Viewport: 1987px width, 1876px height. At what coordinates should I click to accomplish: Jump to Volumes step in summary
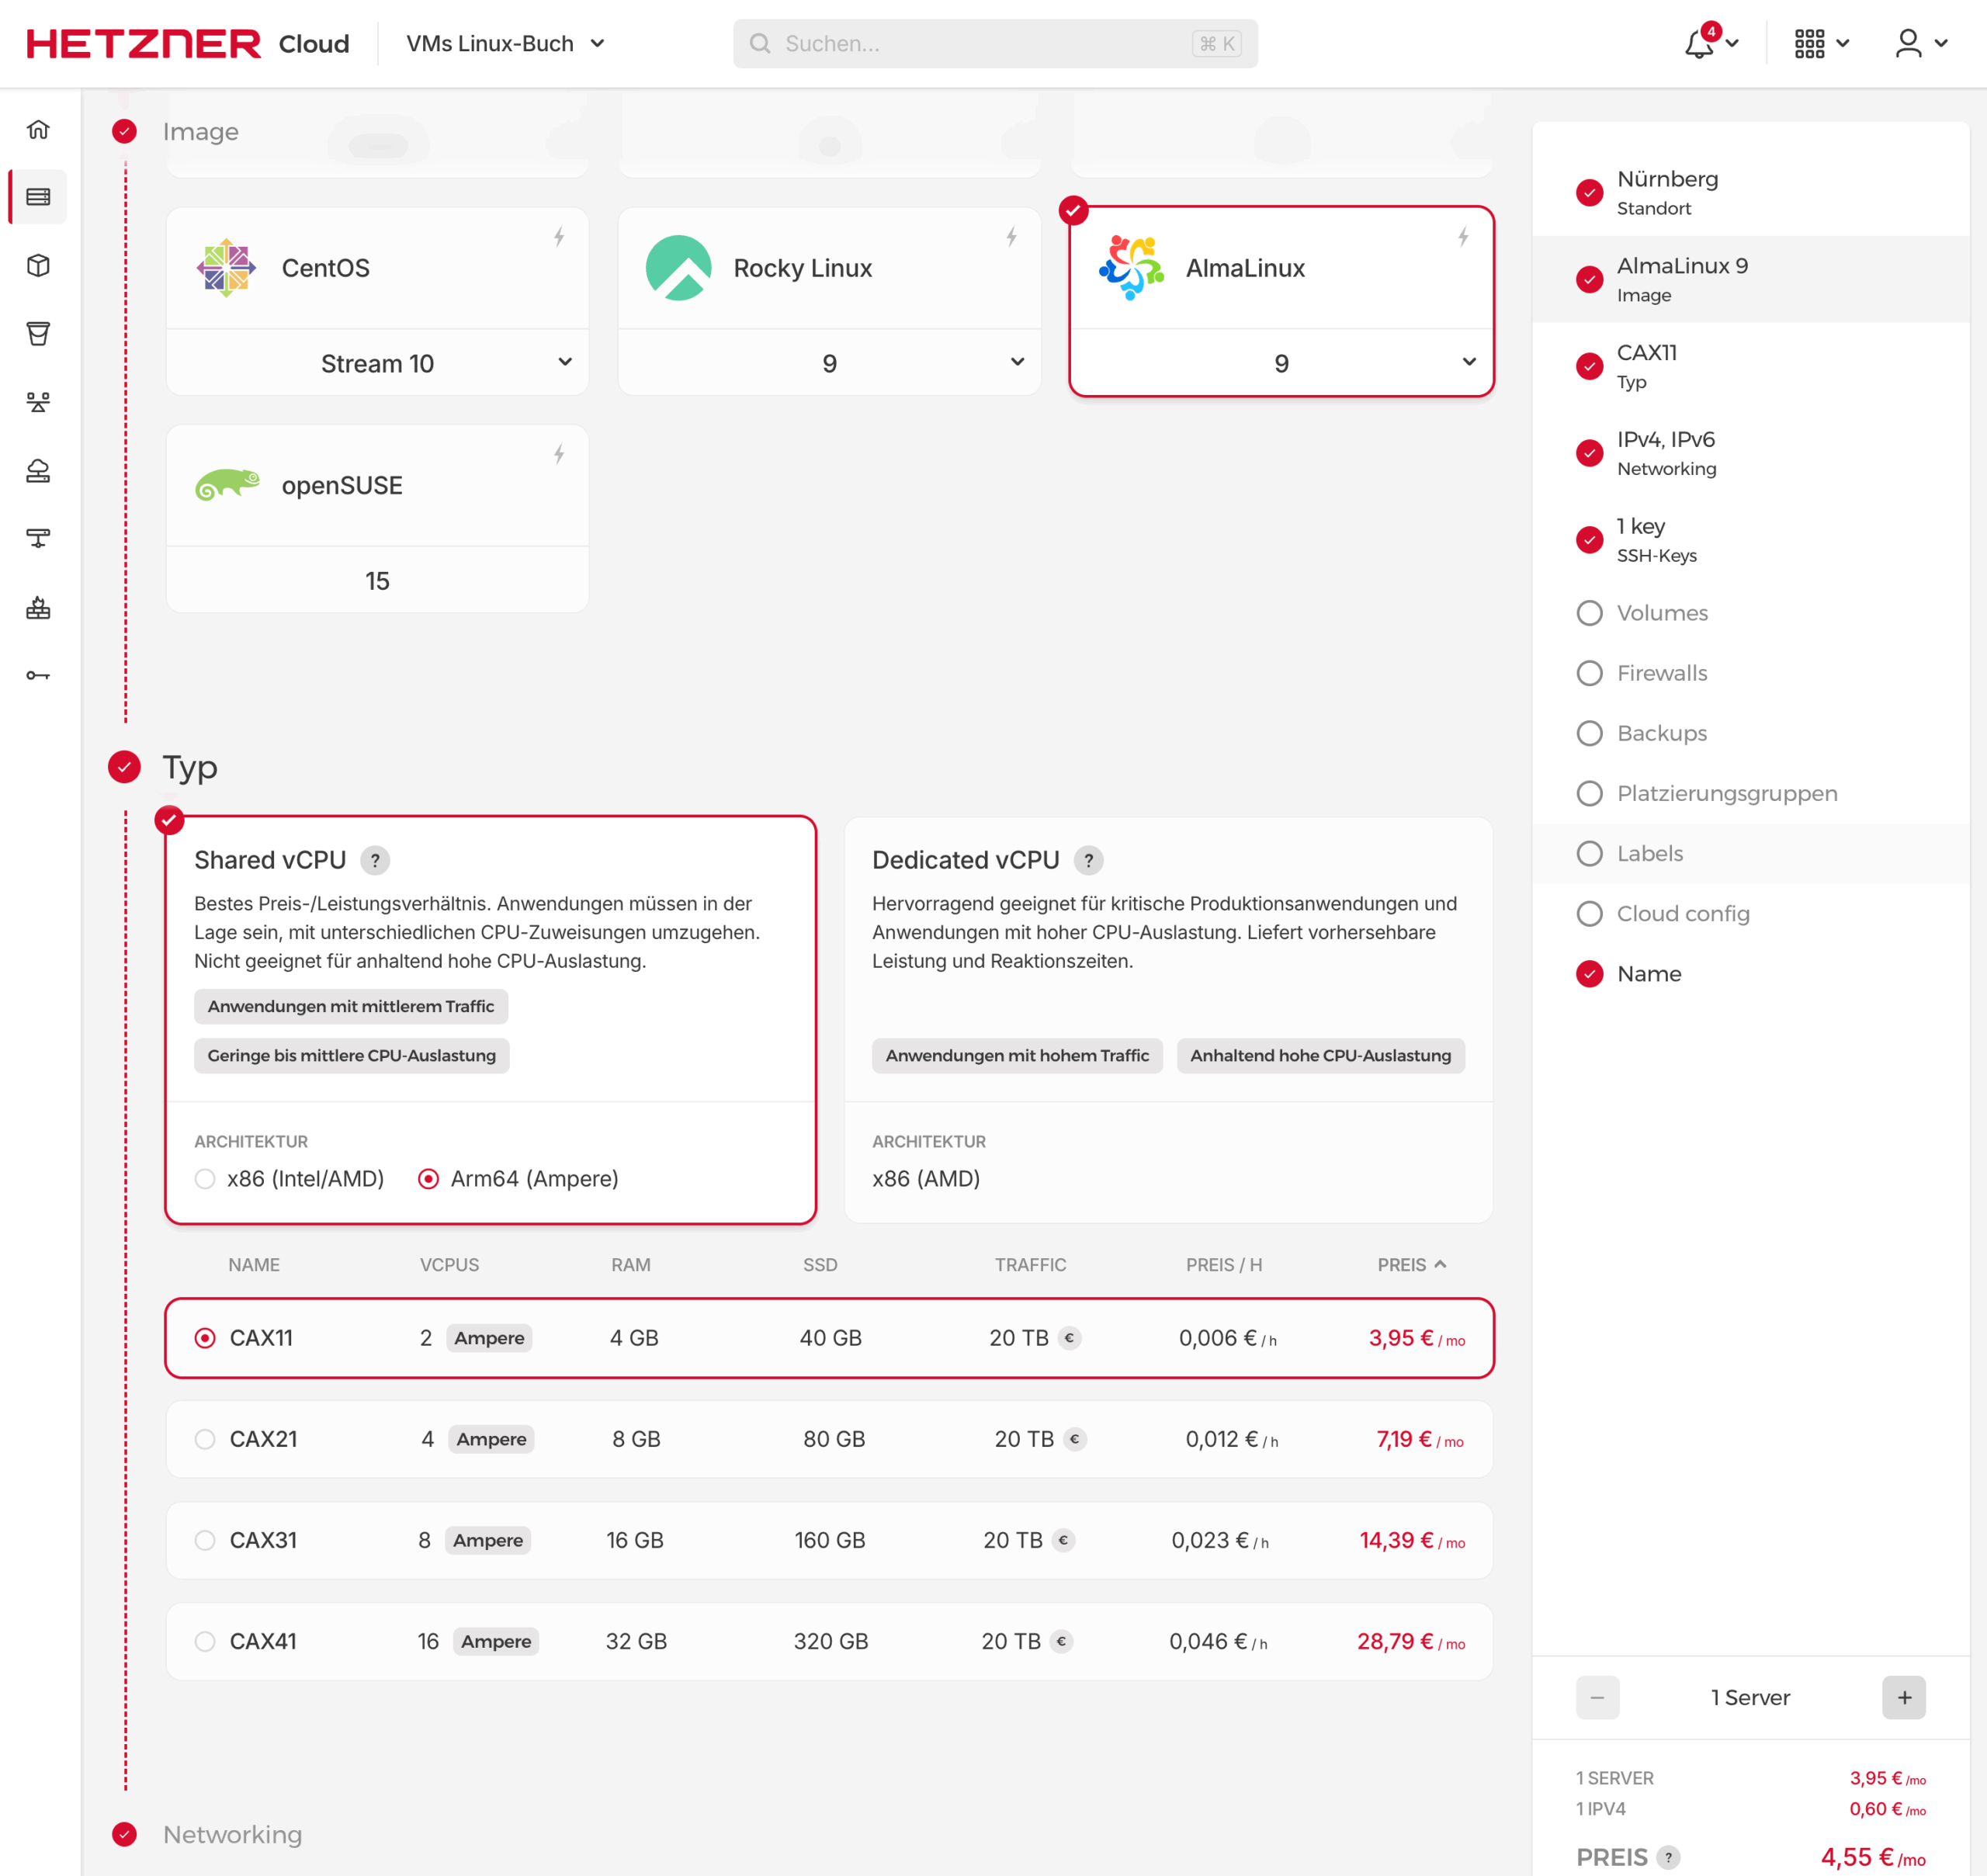1750,613
